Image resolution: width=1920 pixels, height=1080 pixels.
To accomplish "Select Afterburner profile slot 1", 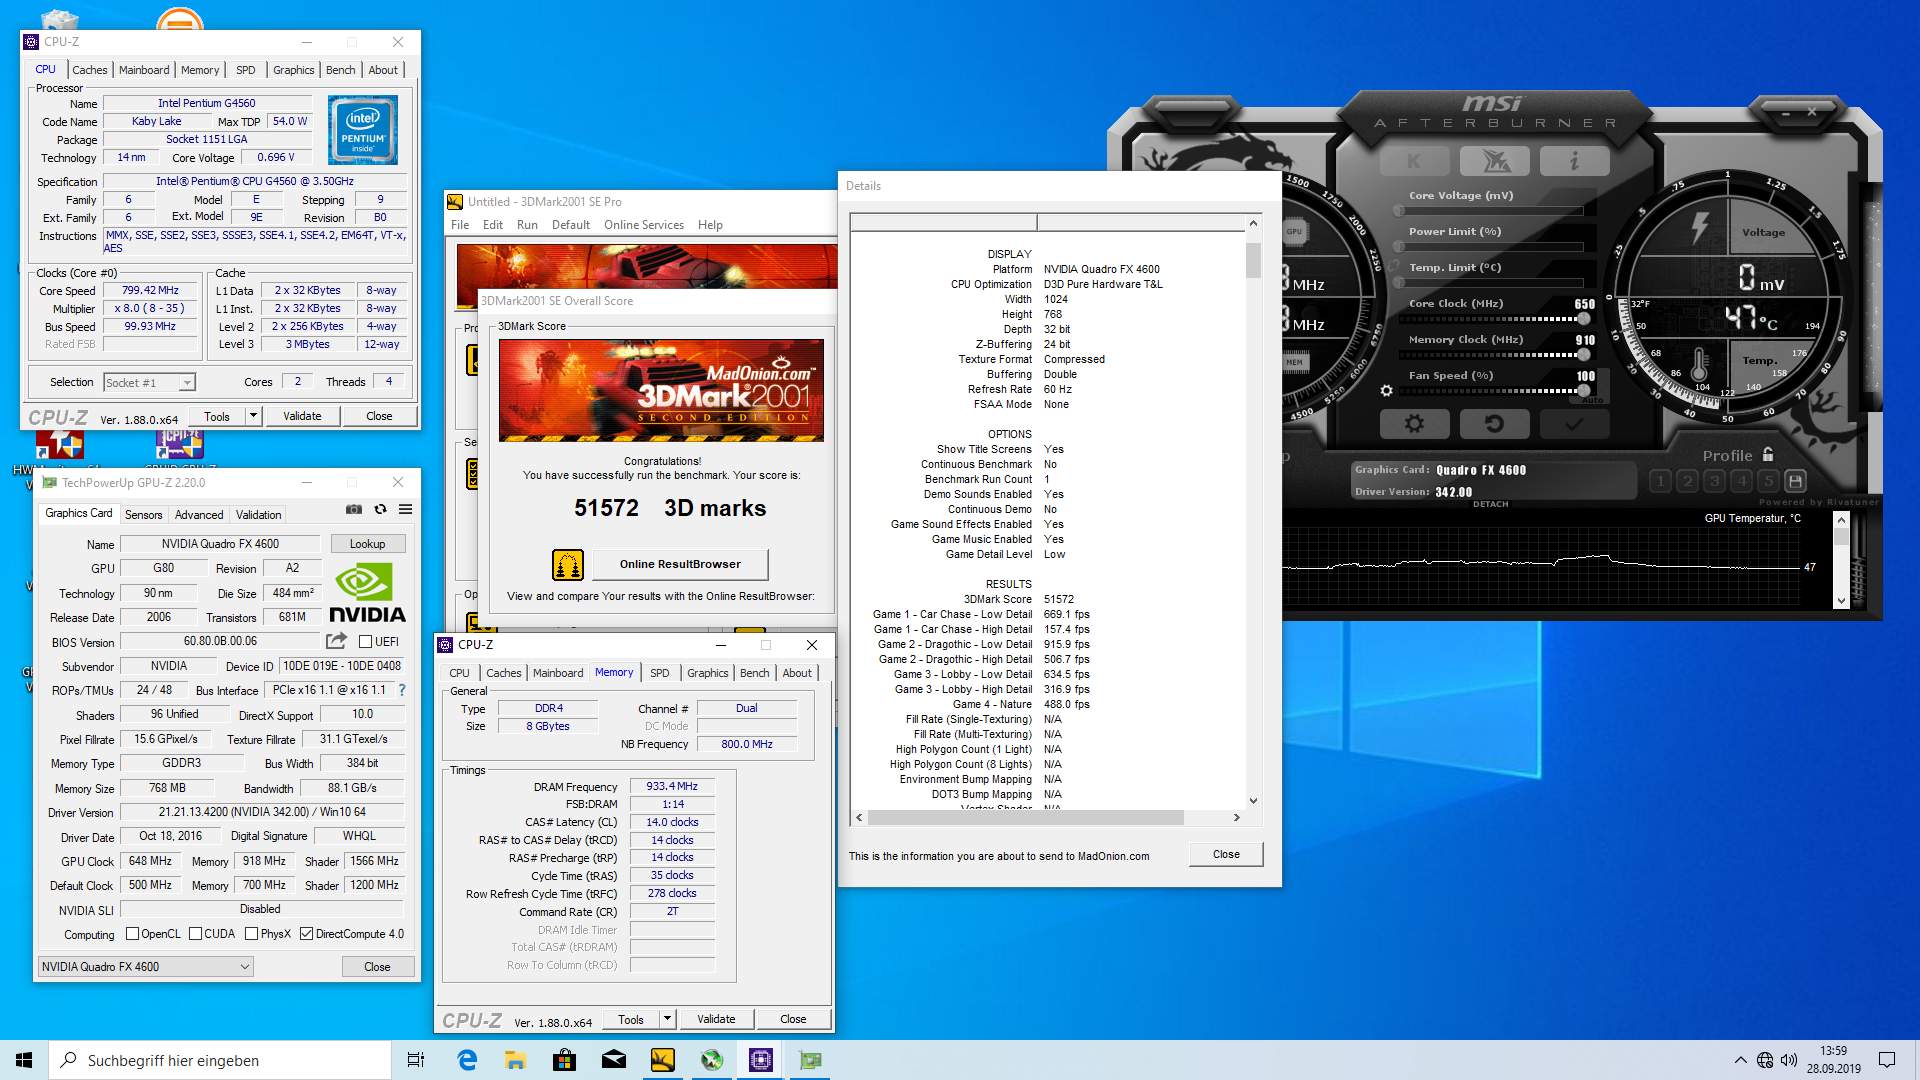I will [1660, 481].
